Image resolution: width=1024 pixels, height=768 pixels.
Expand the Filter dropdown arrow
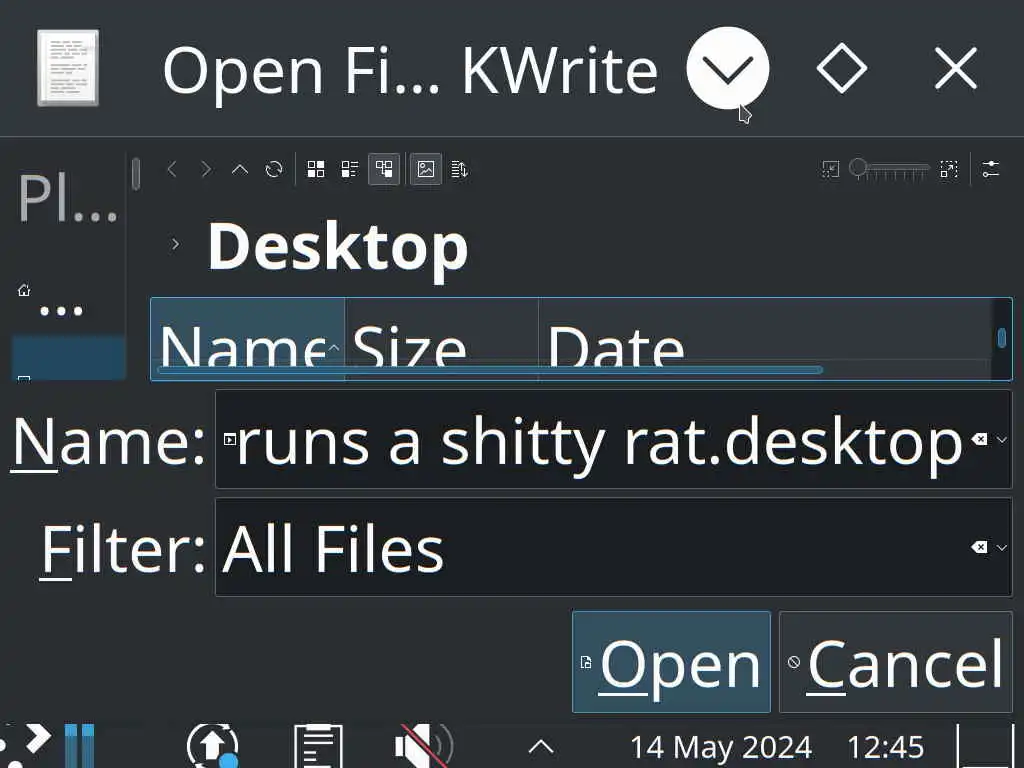[1002, 547]
